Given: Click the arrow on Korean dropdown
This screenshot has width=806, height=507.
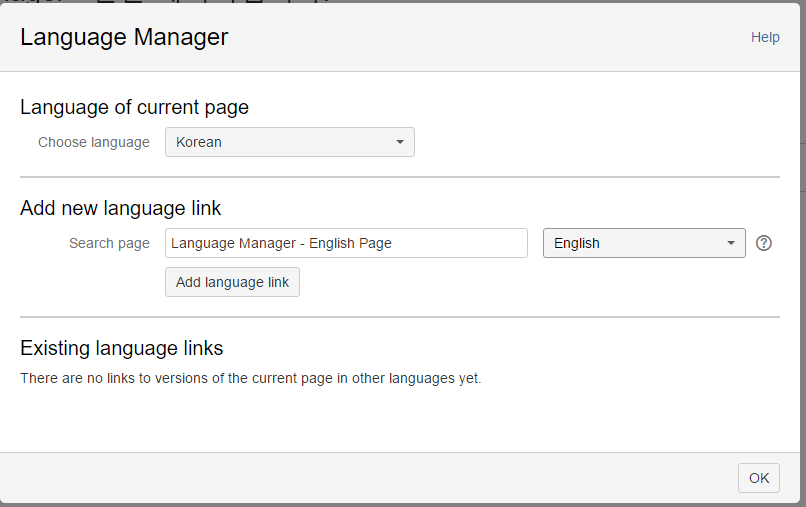Looking at the screenshot, I should point(400,142).
